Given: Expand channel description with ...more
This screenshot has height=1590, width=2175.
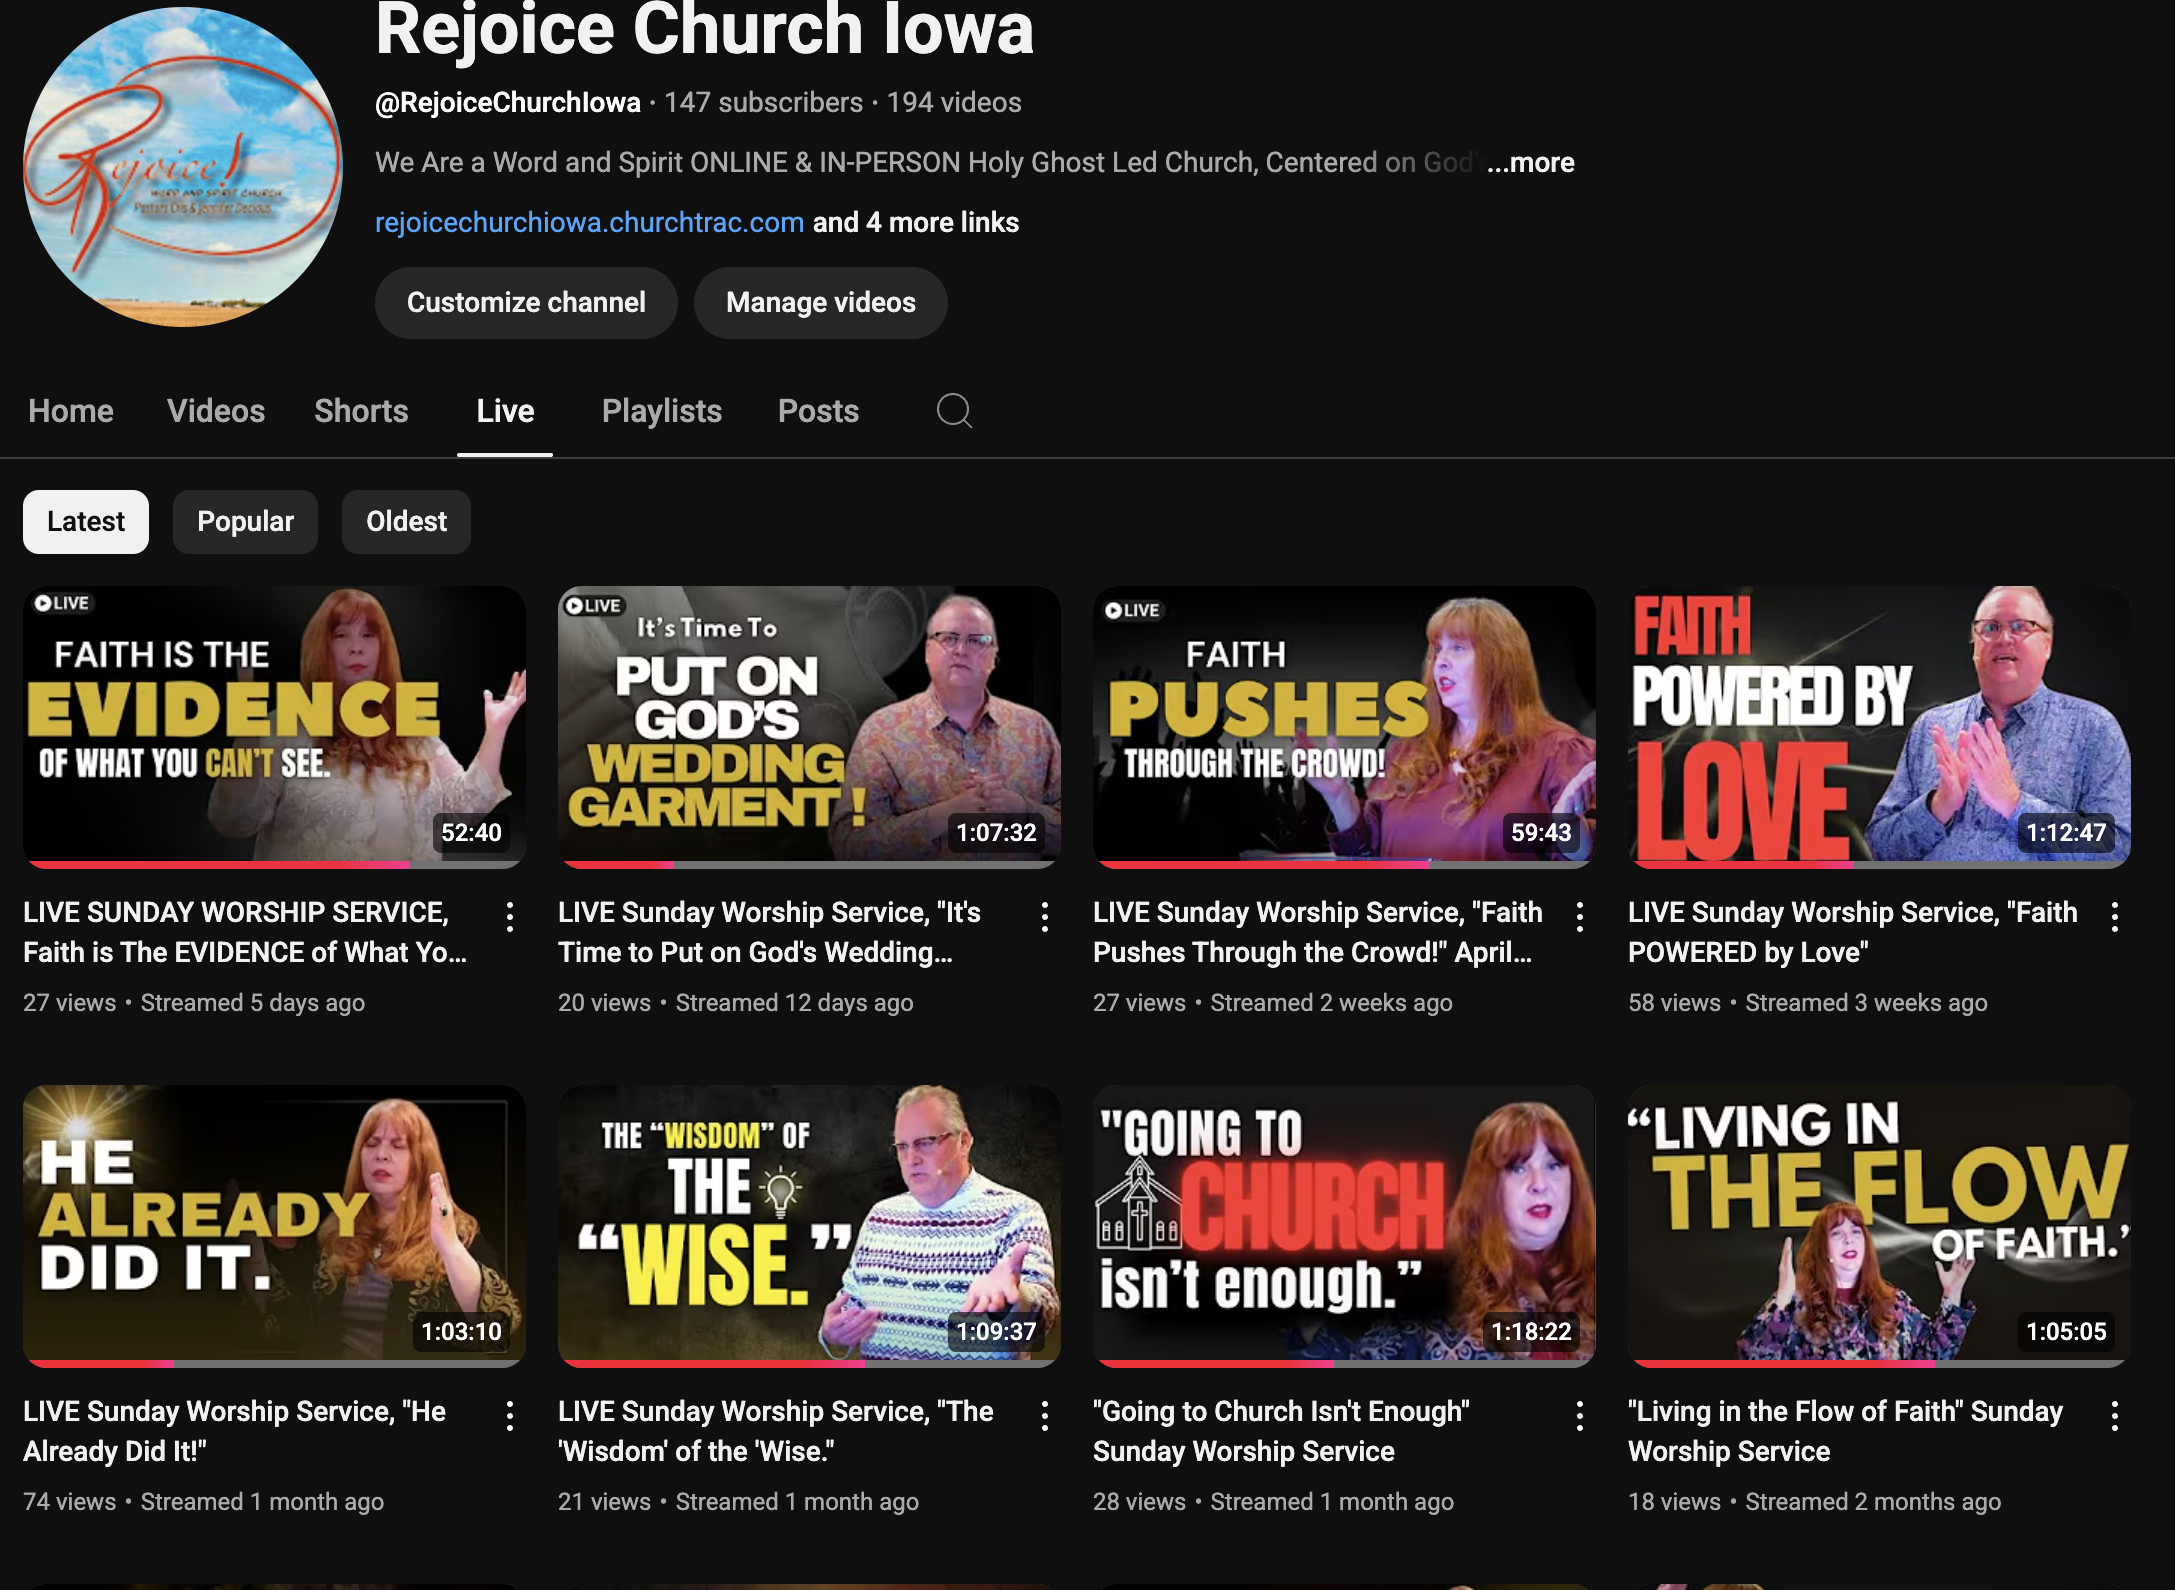Looking at the screenshot, I should pyautogui.click(x=1530, y=163).
